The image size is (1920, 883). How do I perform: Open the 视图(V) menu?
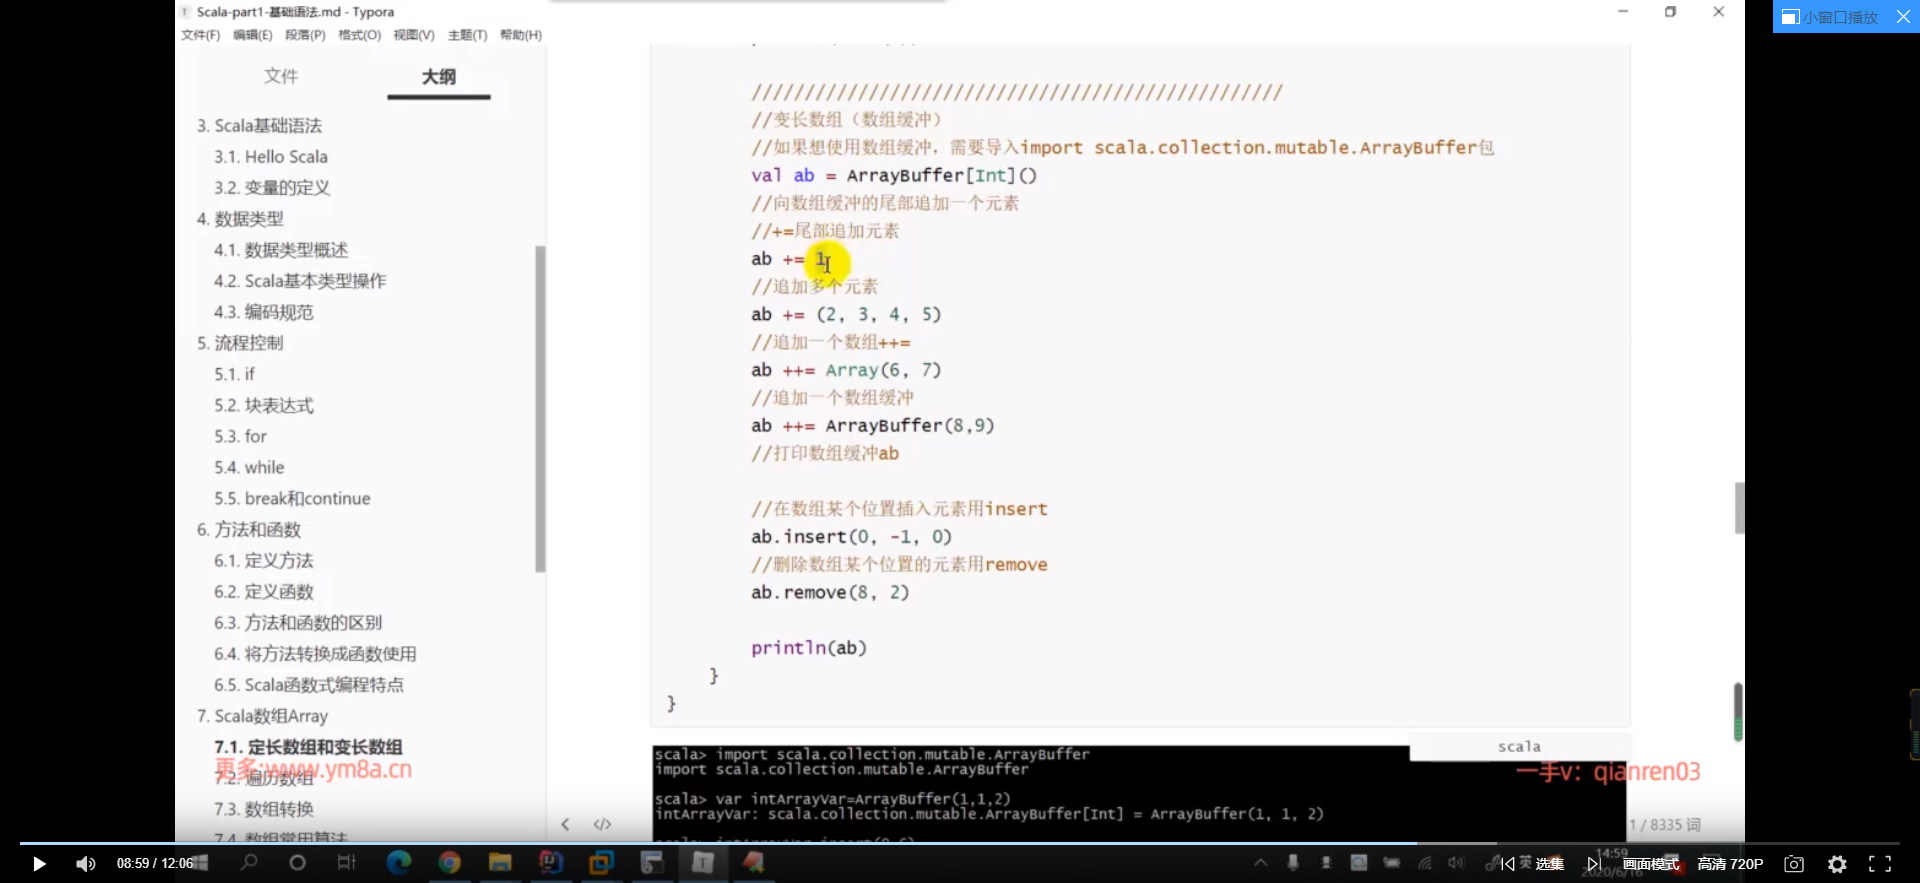click(414, 35)
